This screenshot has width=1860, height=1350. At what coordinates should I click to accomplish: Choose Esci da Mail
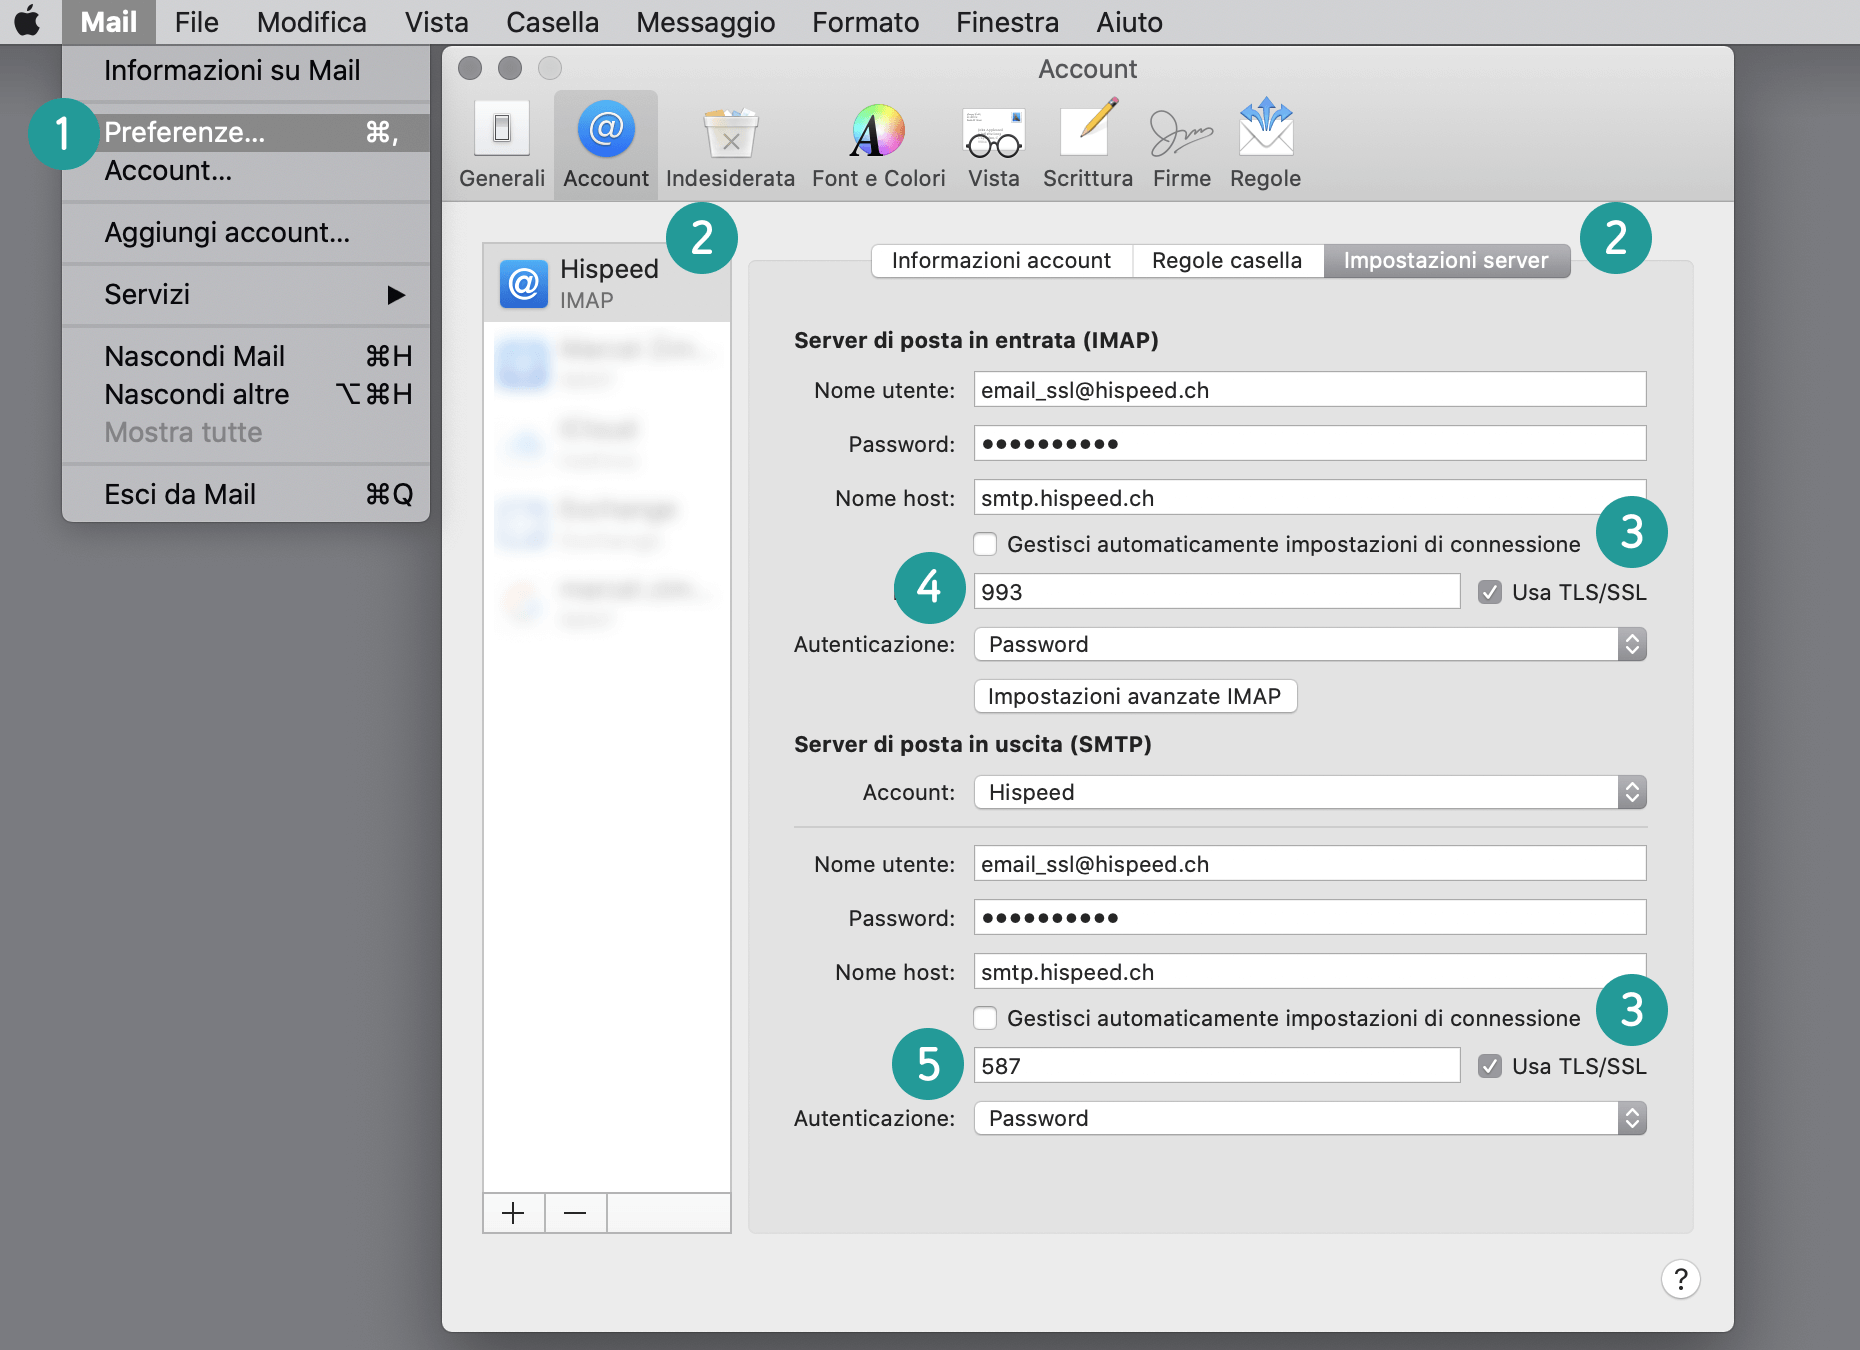pyautogui.click(x=246, y=494)
